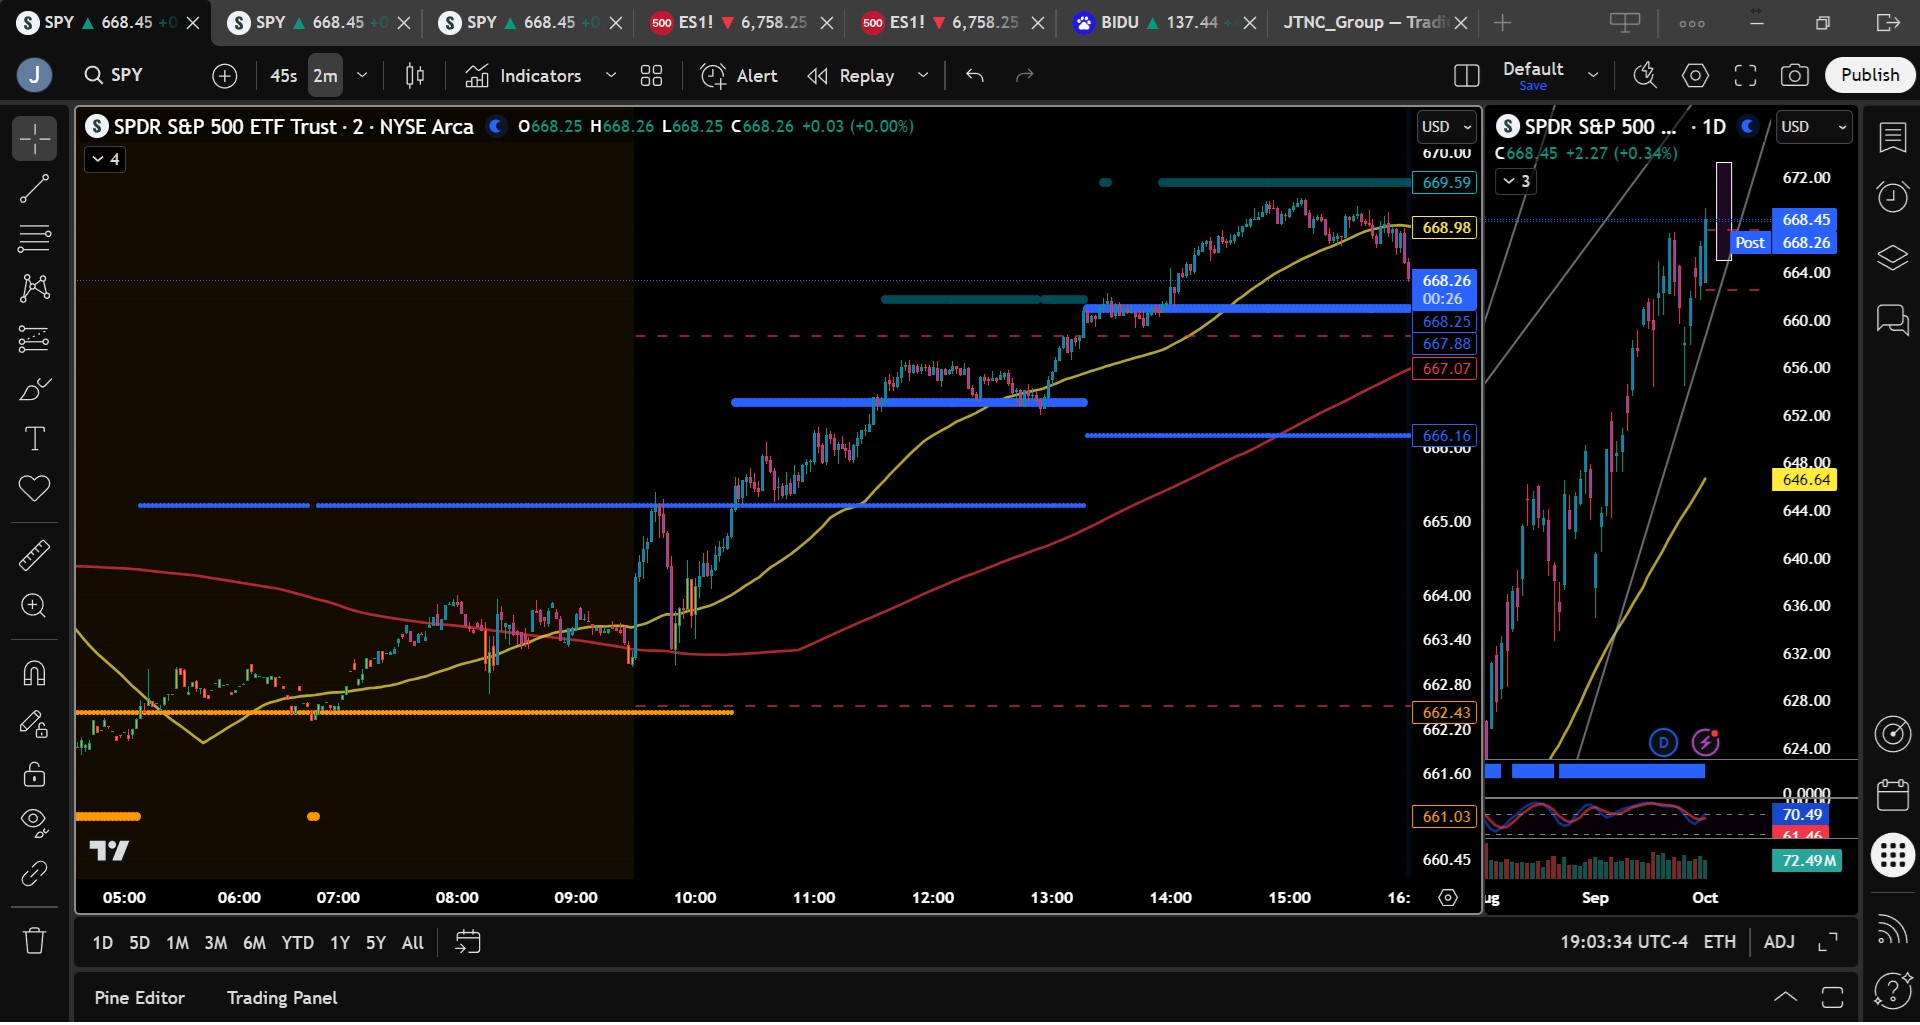Undo the last chart action
The image size is (1920, 1025).
pyautogui.click(x=975, y=76)
